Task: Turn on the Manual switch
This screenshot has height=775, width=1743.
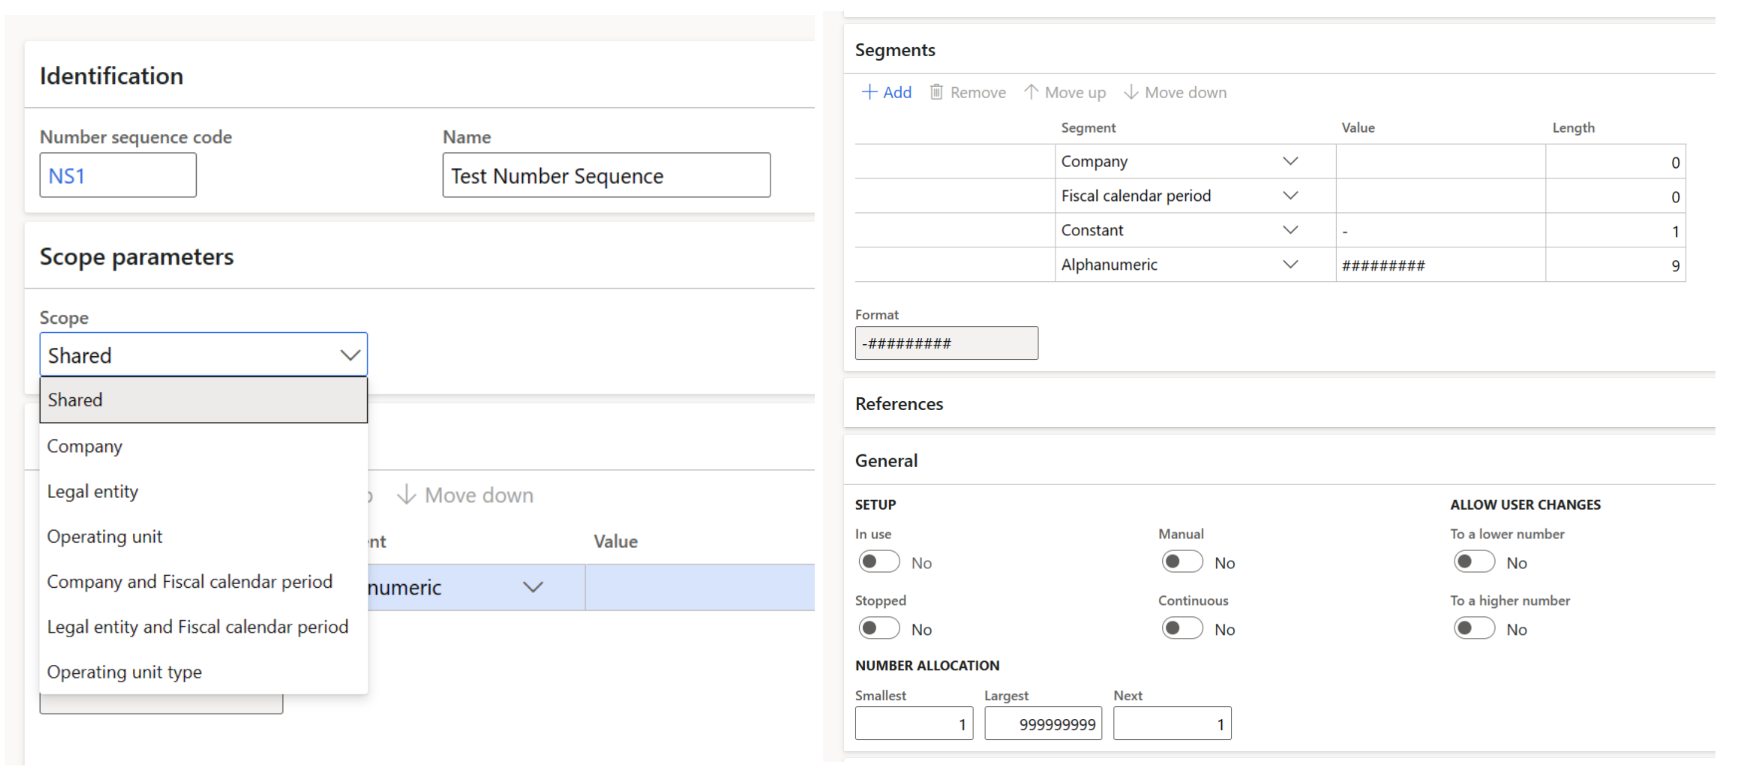Action: [x=1182, y=562]
